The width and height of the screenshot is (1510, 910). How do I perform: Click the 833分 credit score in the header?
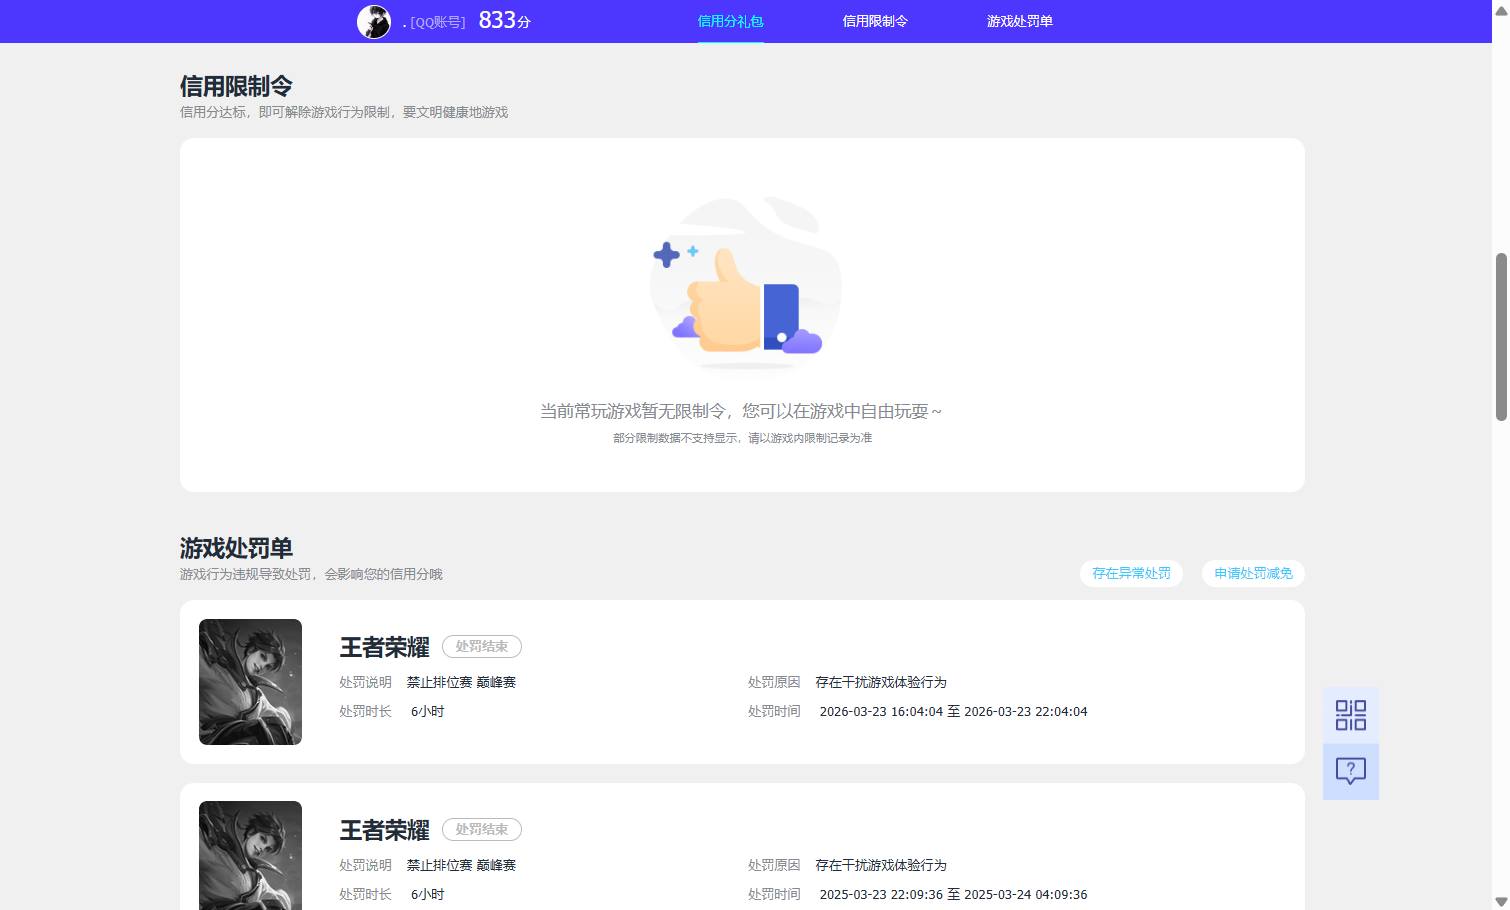(504, 20)
